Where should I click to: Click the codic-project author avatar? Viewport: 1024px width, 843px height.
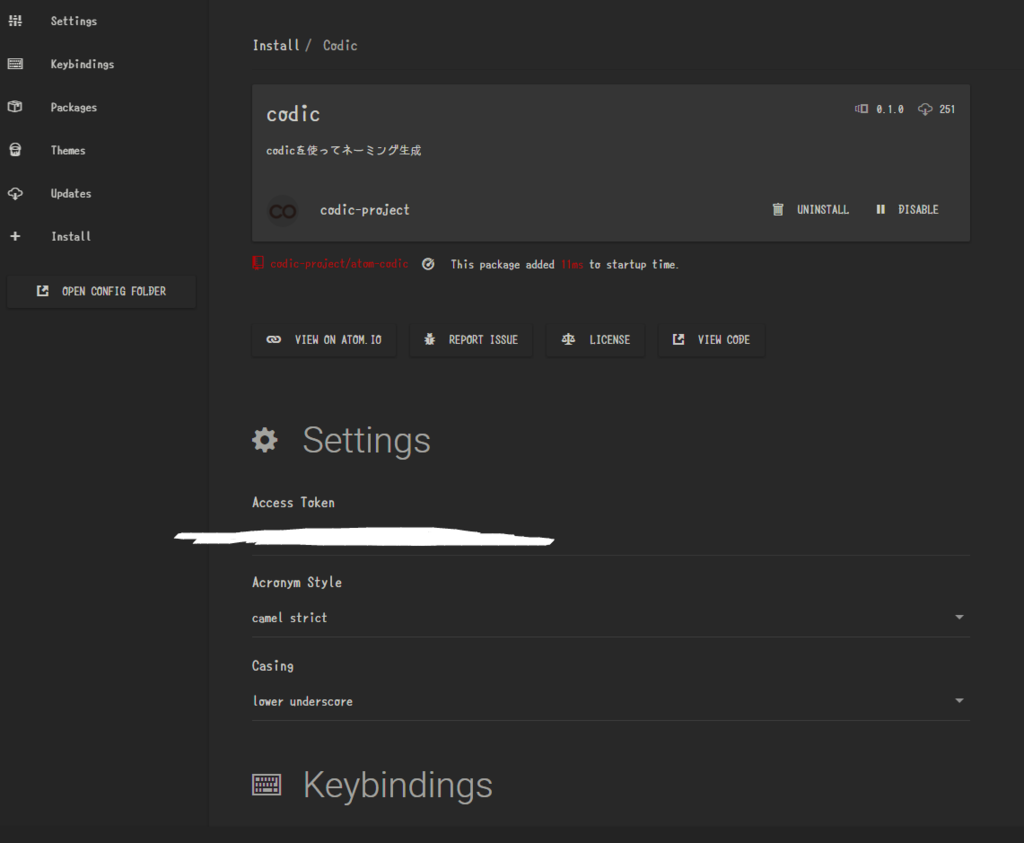tap(283, 211)
